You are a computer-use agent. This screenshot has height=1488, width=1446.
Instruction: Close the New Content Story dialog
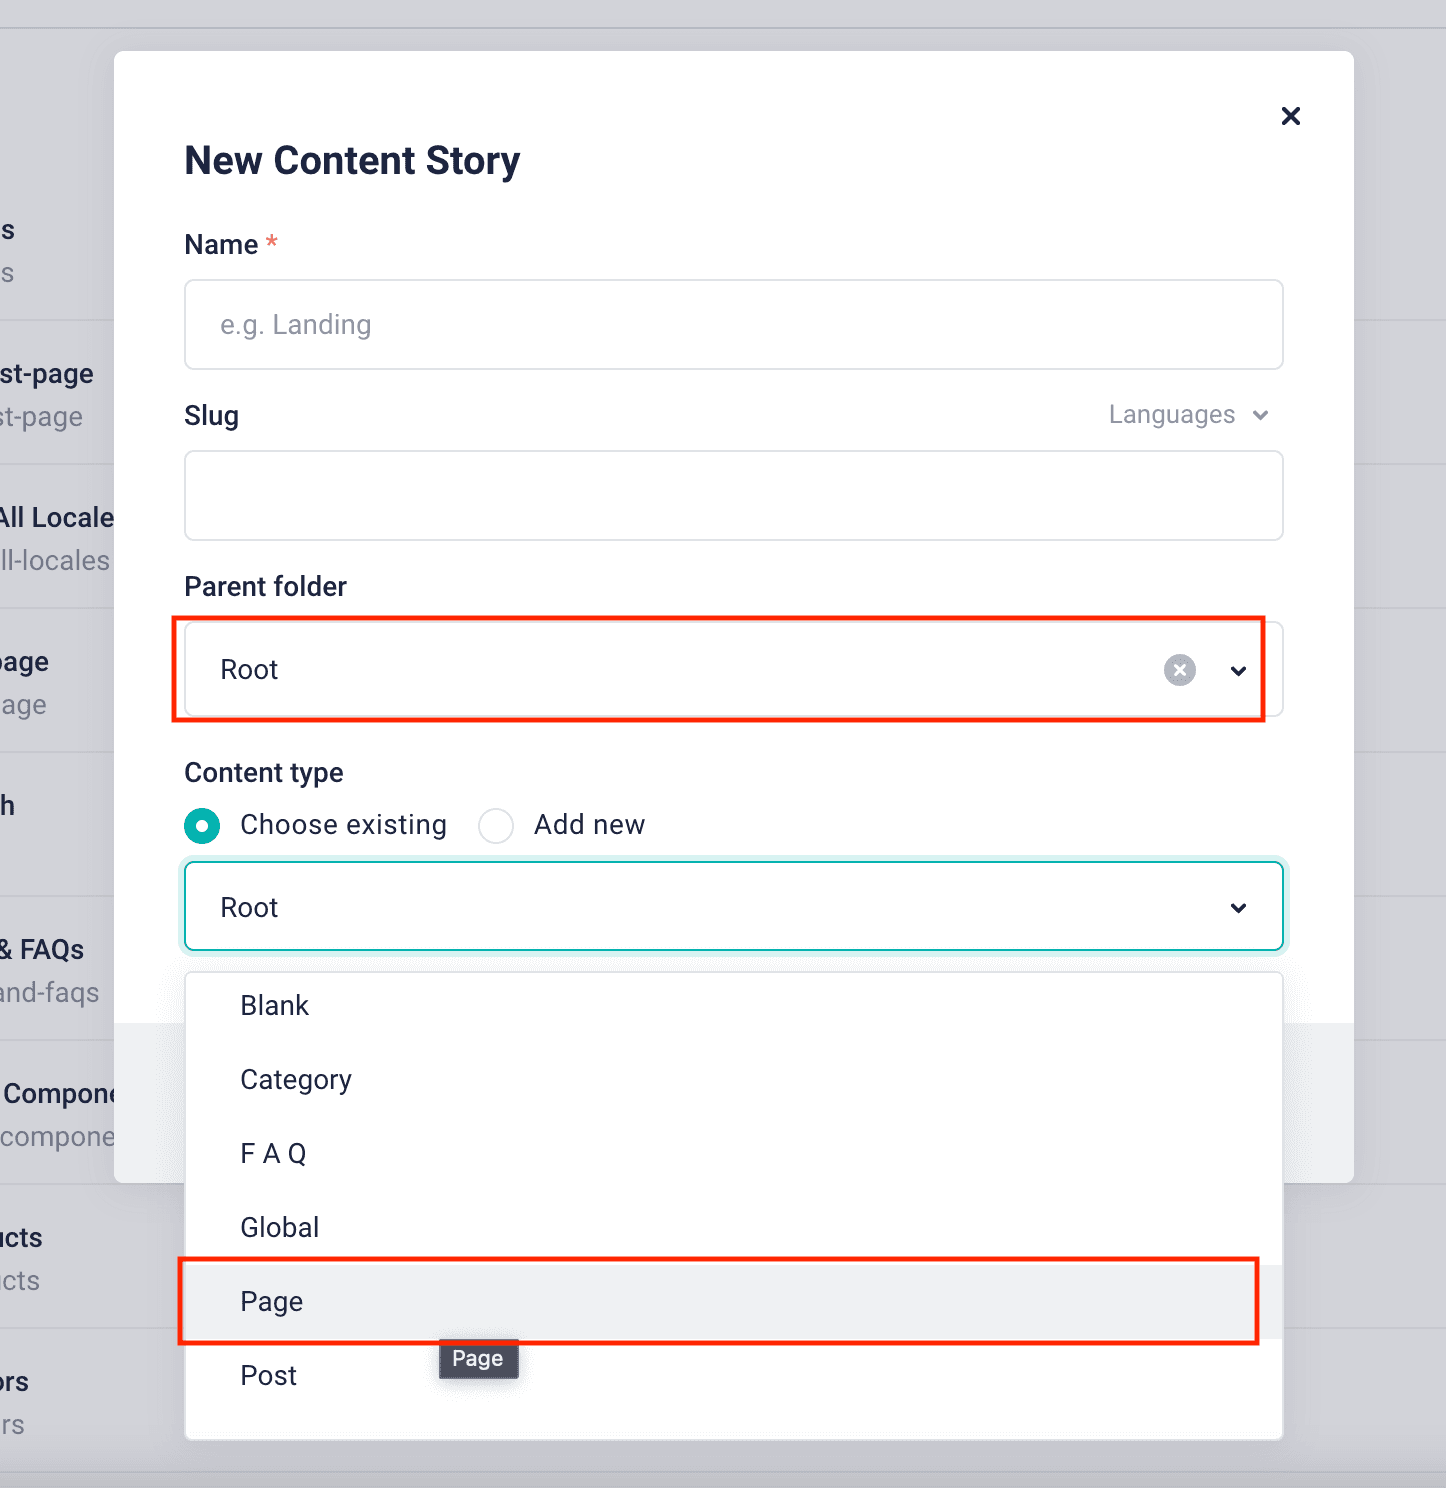click(1290, 116)
